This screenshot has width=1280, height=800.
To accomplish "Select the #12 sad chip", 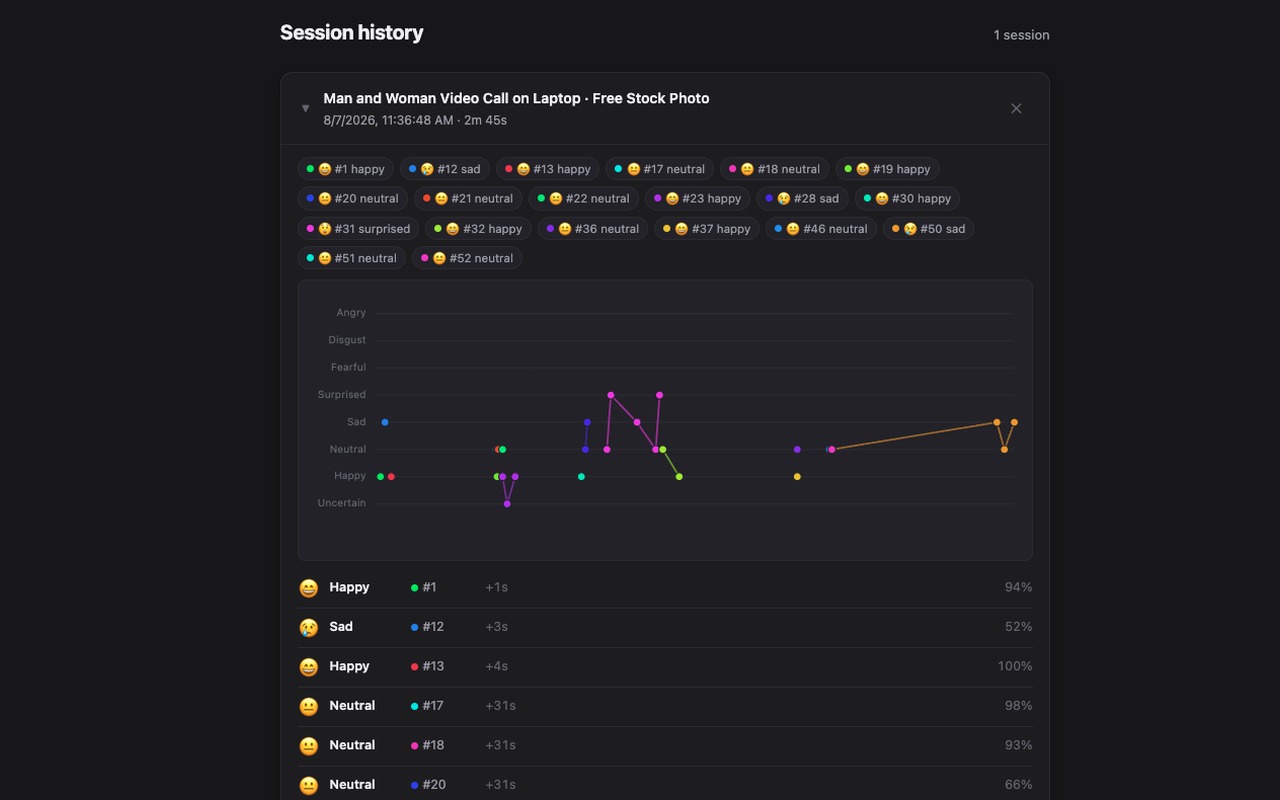I will point(445,169).
